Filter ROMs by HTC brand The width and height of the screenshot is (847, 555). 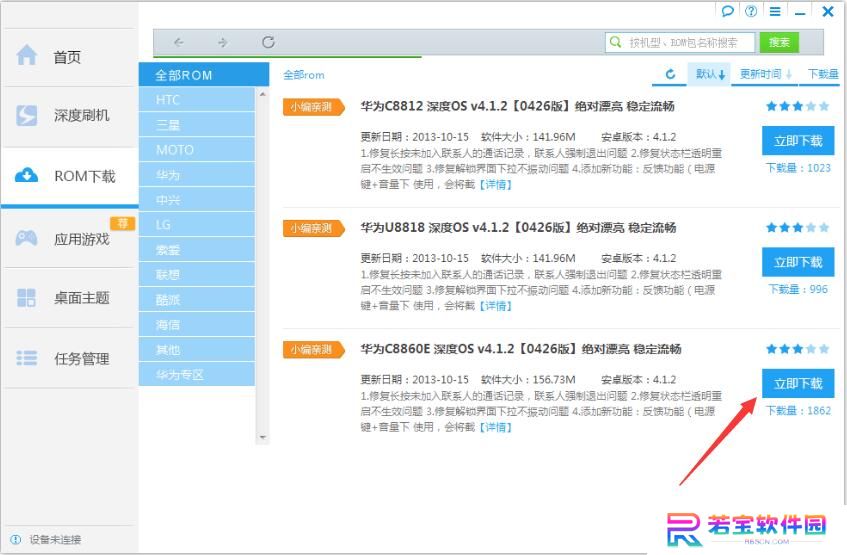point(197,100)
